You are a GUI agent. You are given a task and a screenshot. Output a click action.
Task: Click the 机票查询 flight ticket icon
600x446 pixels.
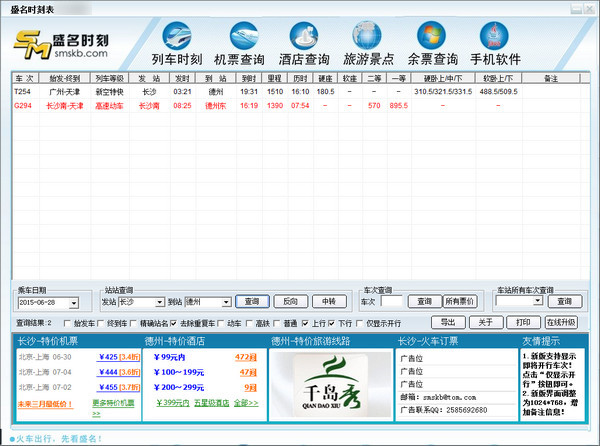242,44
